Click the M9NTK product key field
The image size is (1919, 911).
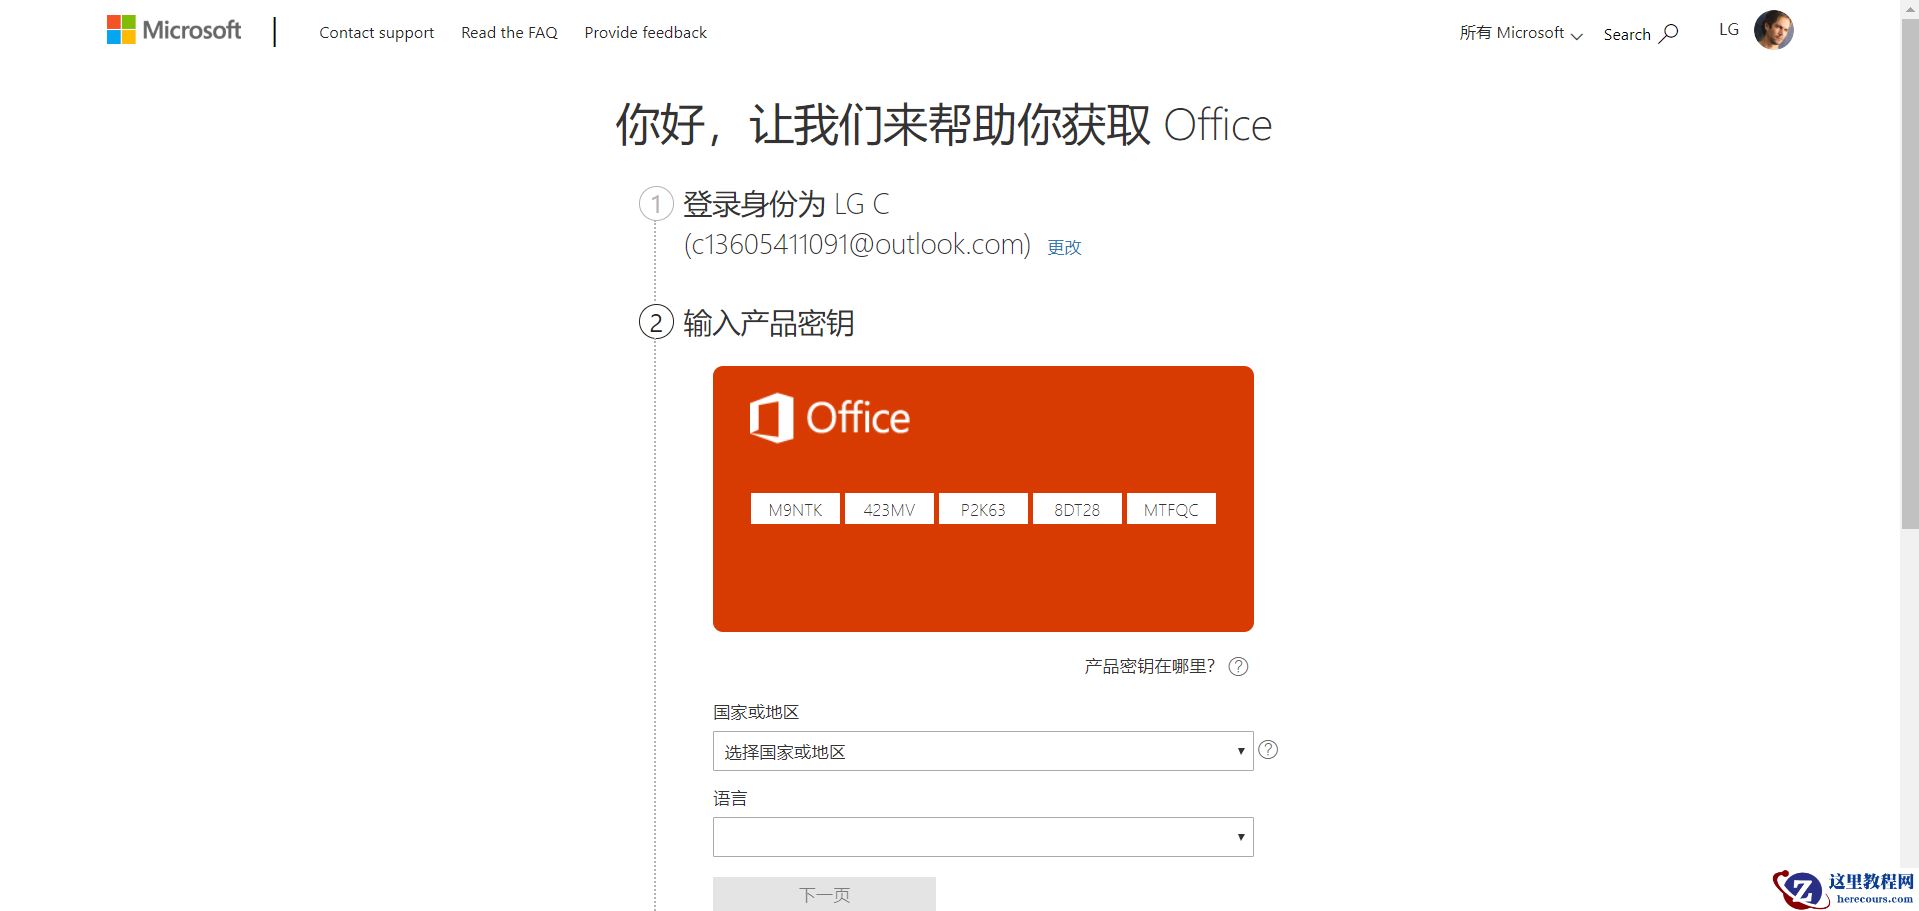click(x=794, y=508)
